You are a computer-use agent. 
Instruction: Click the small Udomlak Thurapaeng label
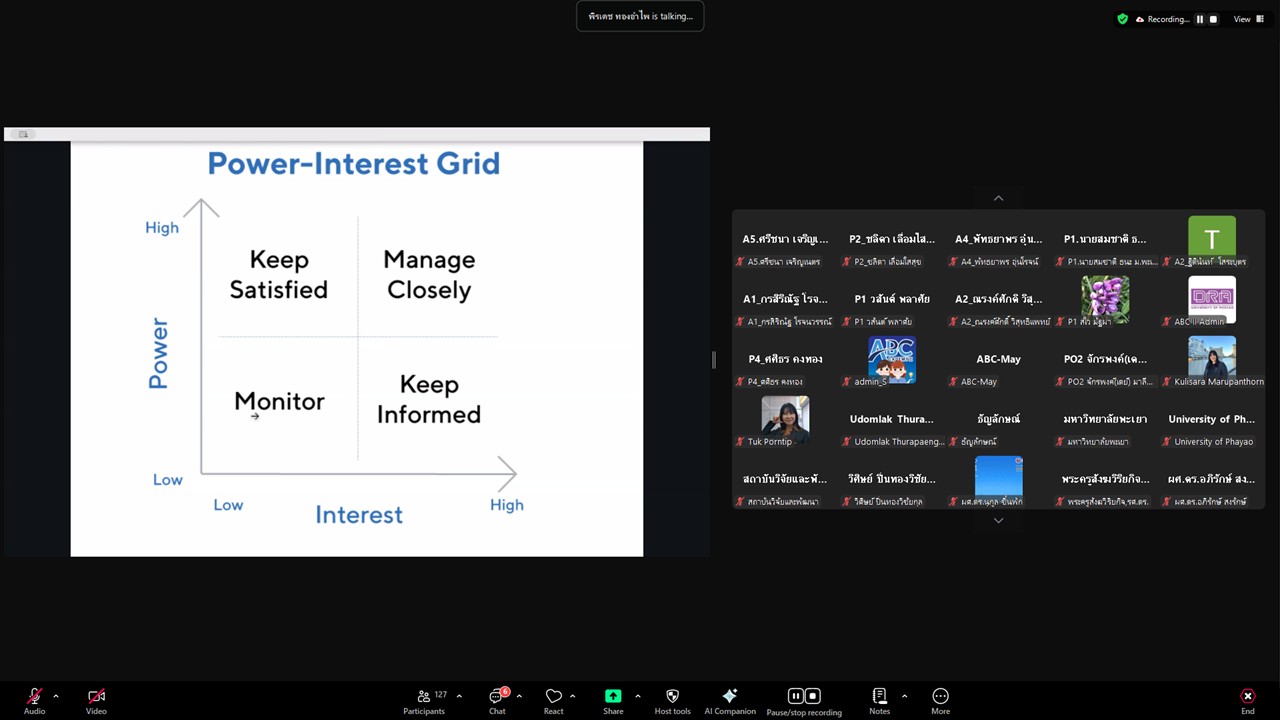pyautogui.click(x=898, y=441)
